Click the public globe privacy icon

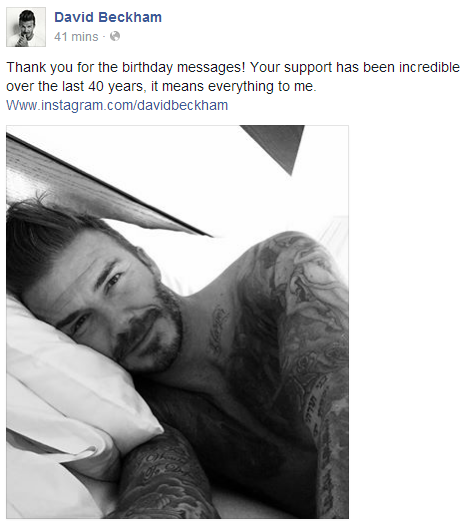point(115,36)
